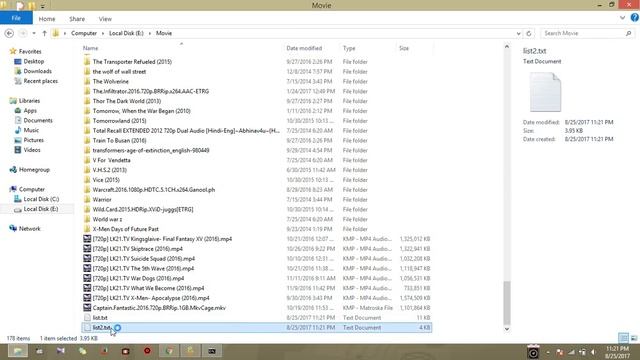Switch to Details view using status bar toggle
This screenshot has height=360, width=640.
[623, 338]
